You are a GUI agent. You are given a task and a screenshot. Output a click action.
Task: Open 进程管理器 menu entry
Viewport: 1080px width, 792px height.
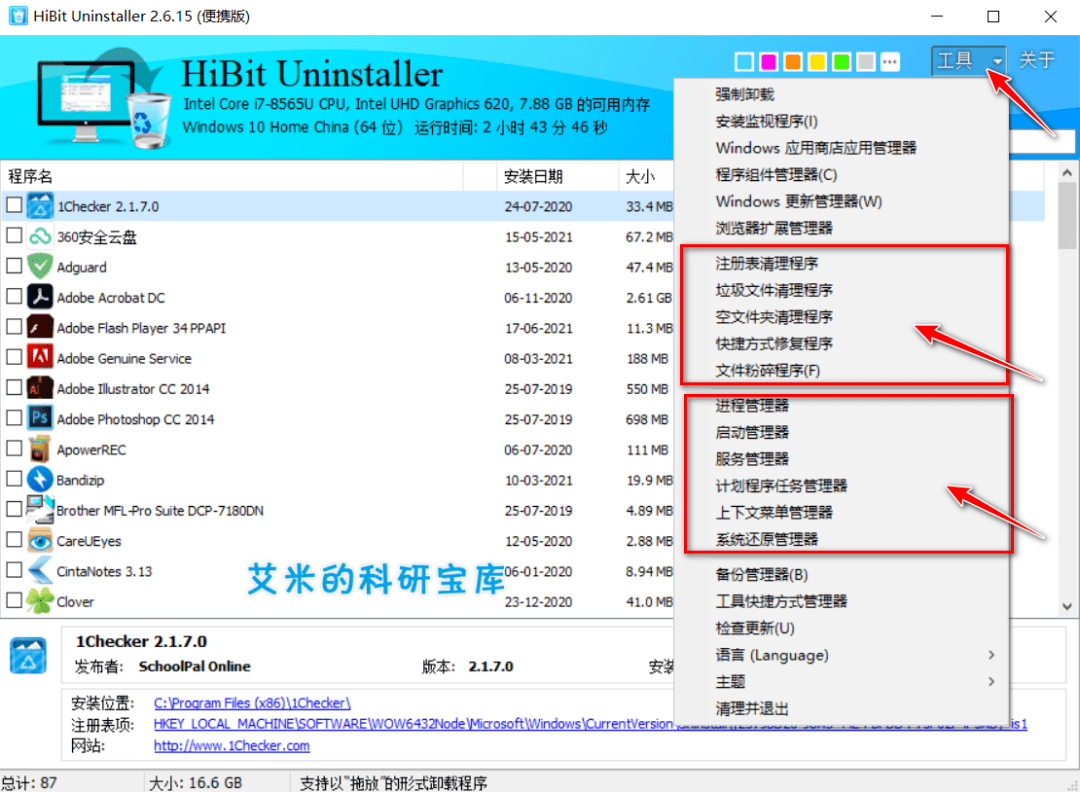click(x=842, y=406)
